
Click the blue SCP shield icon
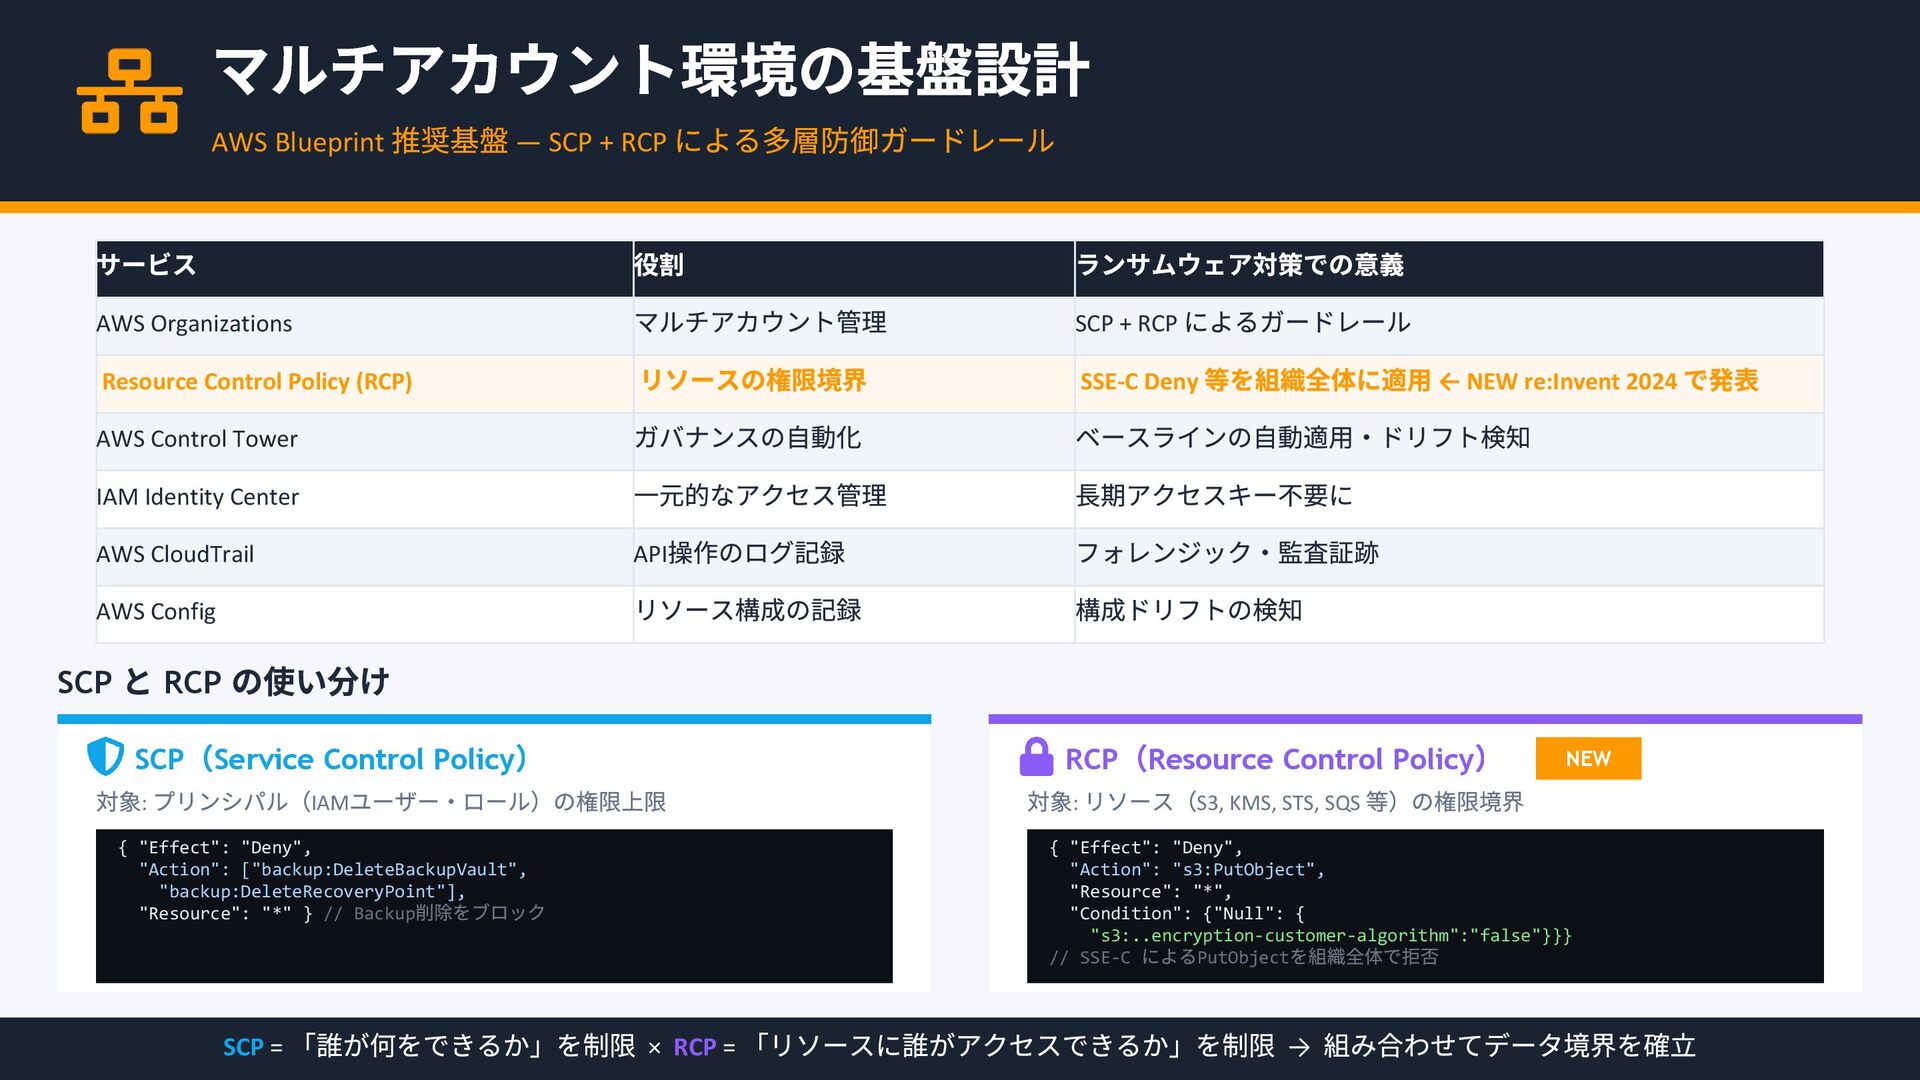click(x=105, y=757)
